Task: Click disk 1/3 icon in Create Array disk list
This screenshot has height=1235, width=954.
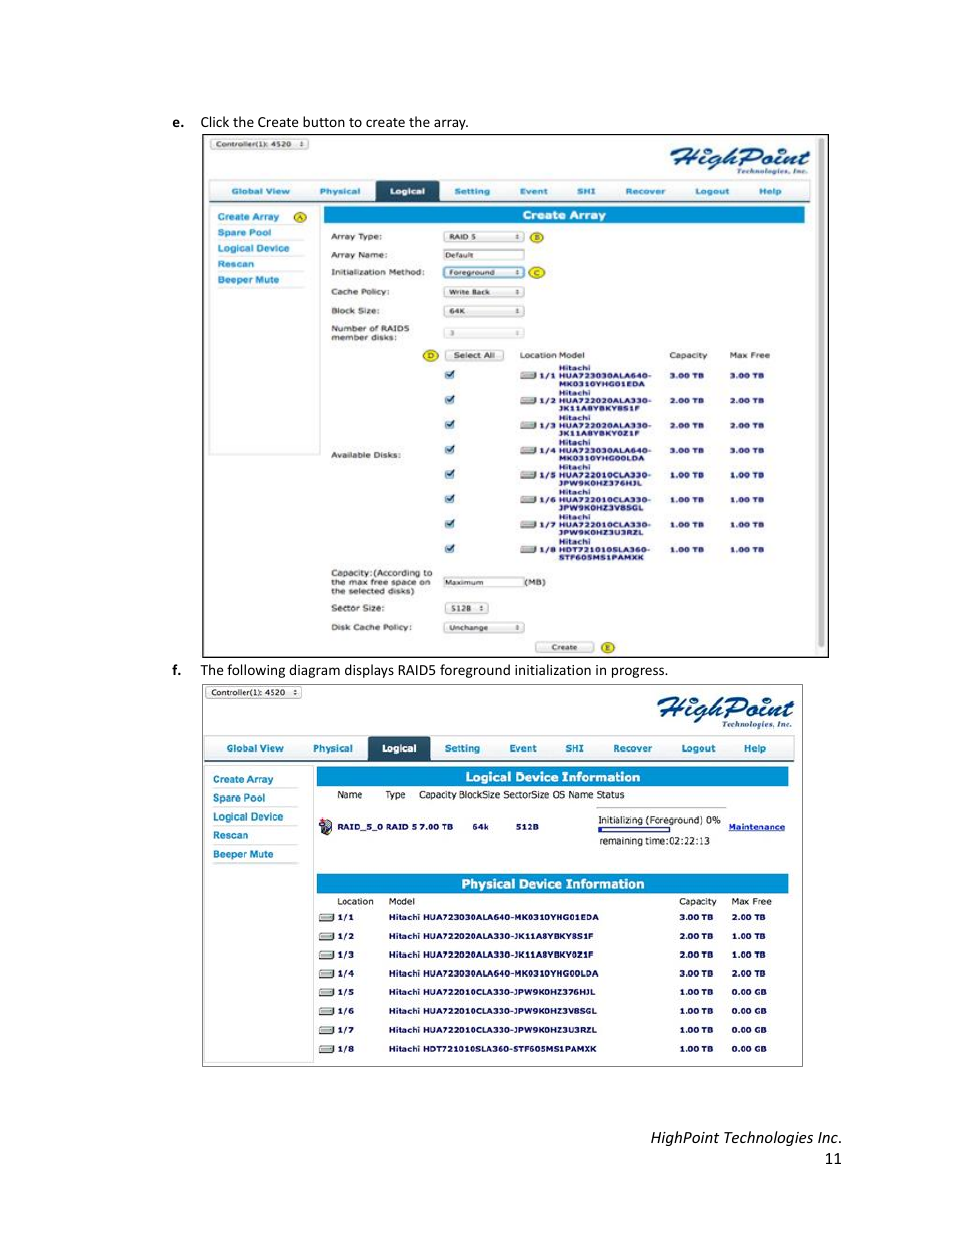Action: click(x=528, y=426)
